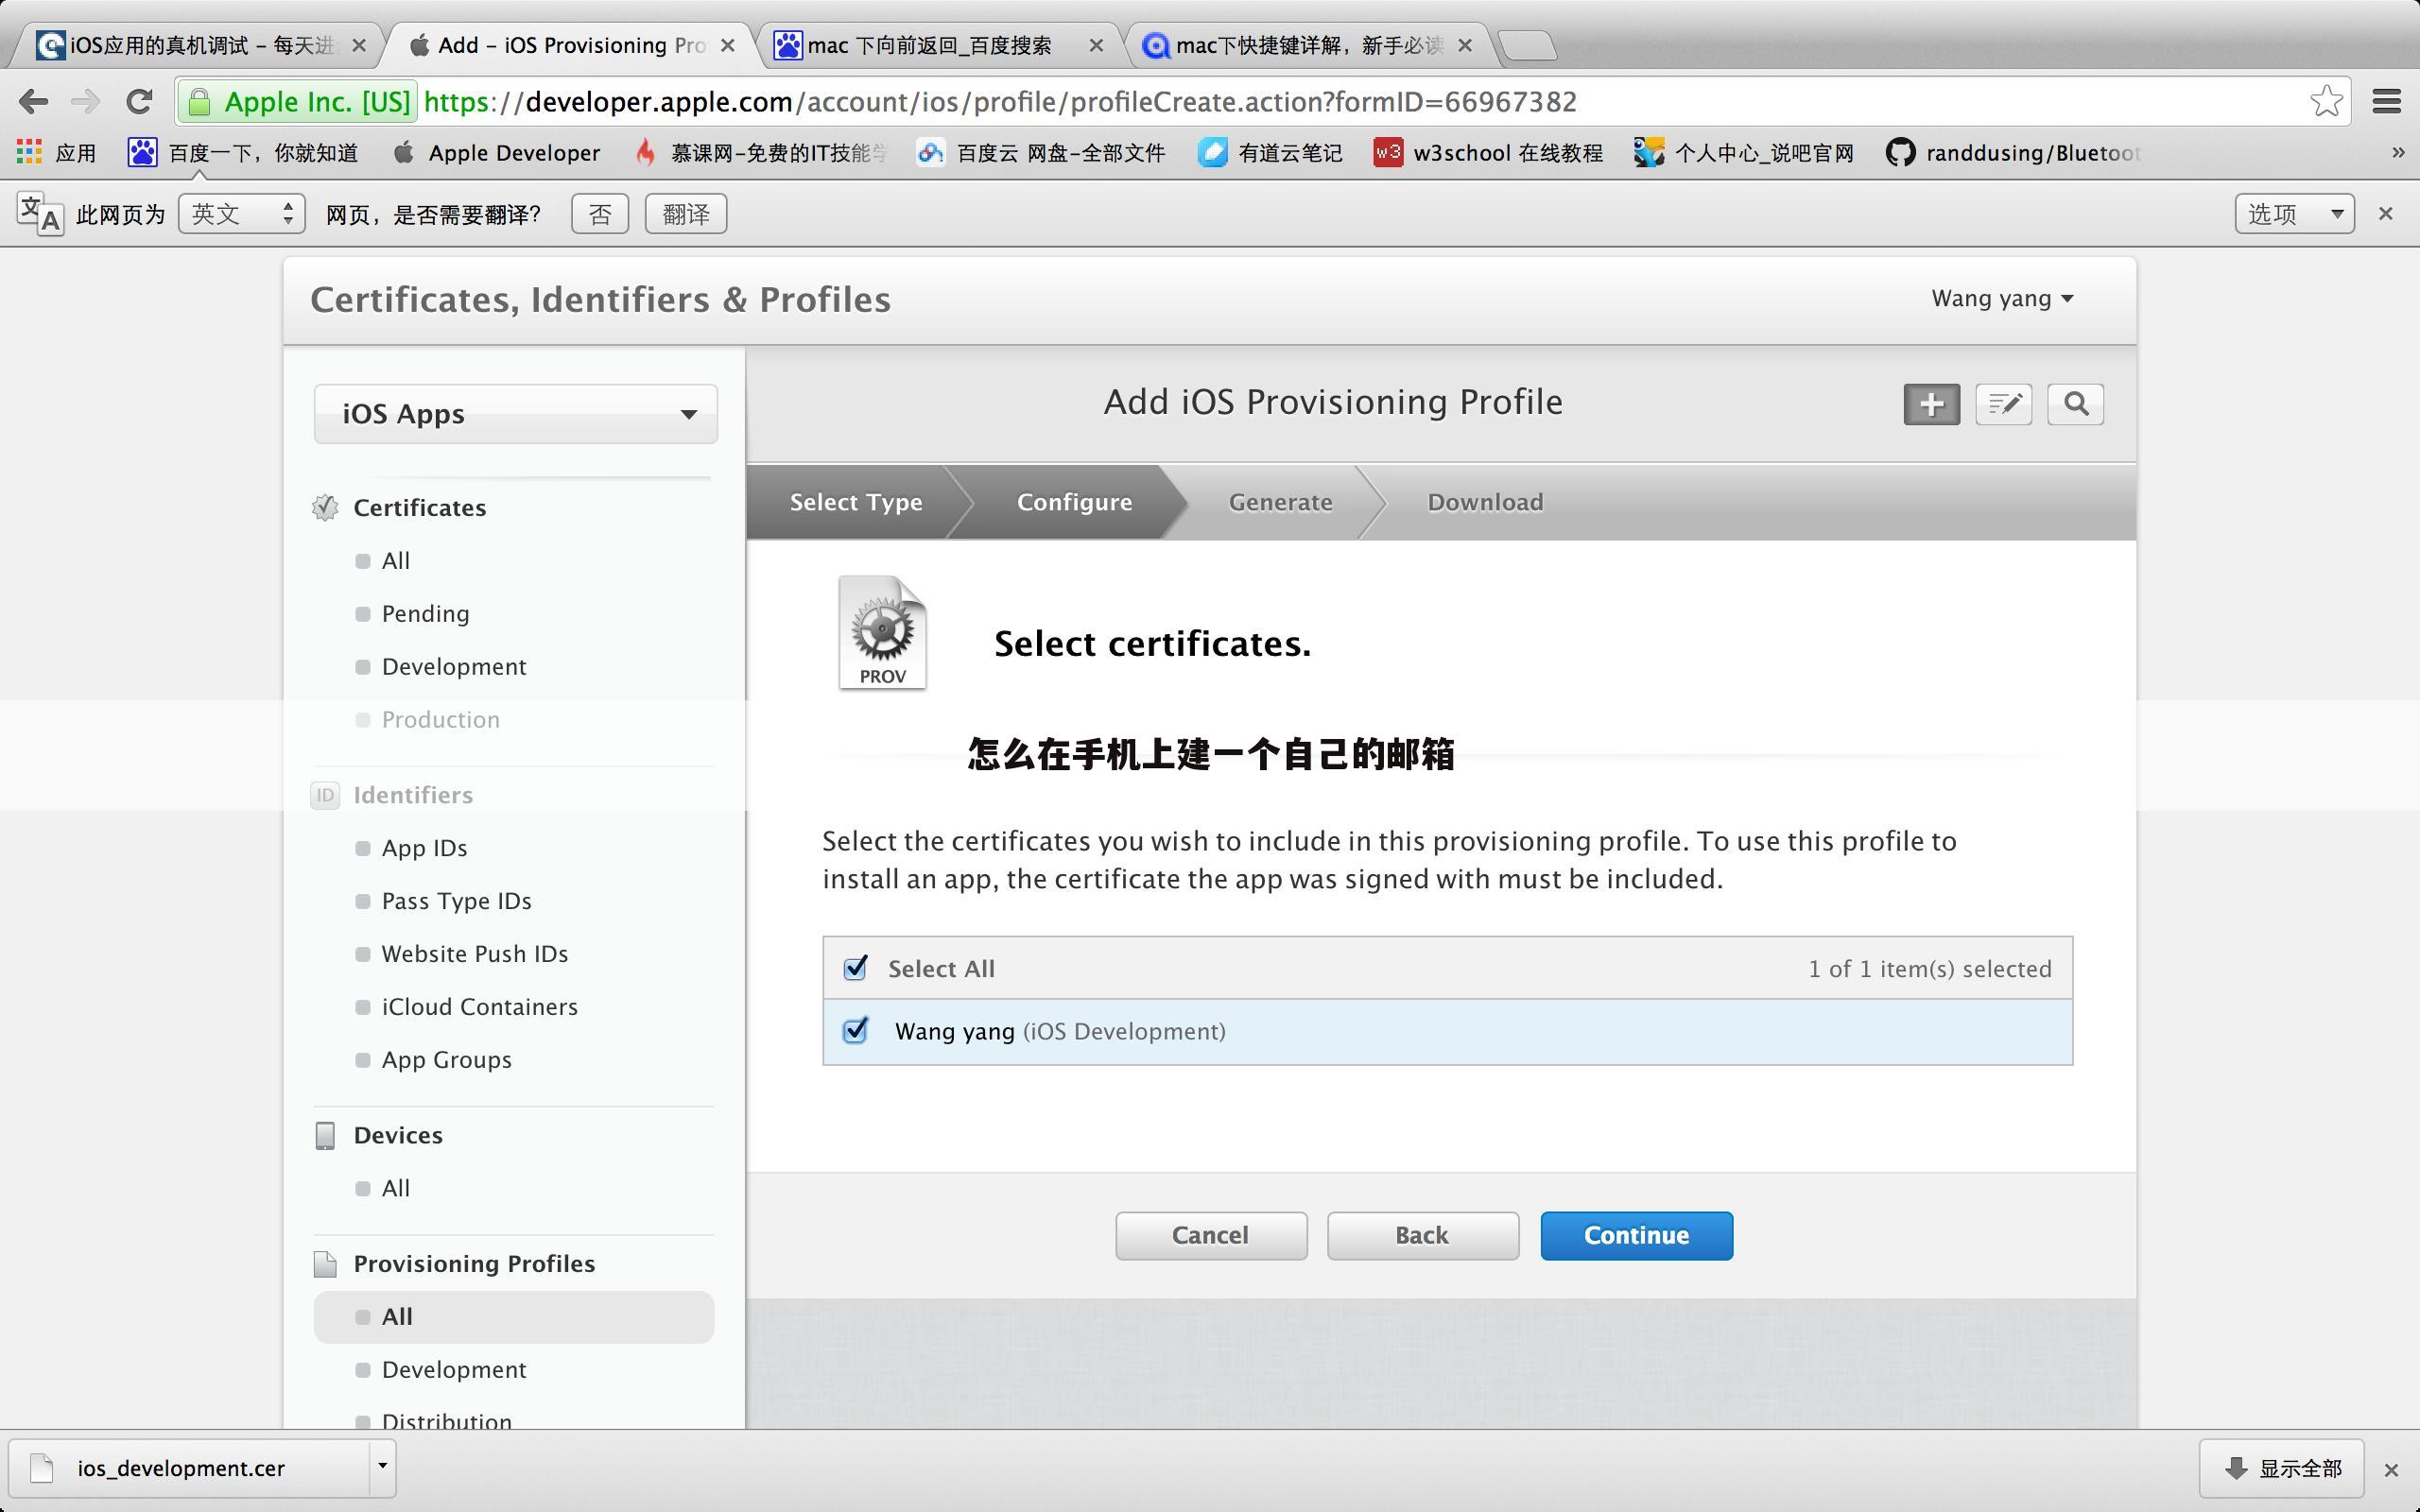Open the Apple Developer bookmark
Screen dimensions: 2420x1512
pyautogui.click(x=496, y=153)
